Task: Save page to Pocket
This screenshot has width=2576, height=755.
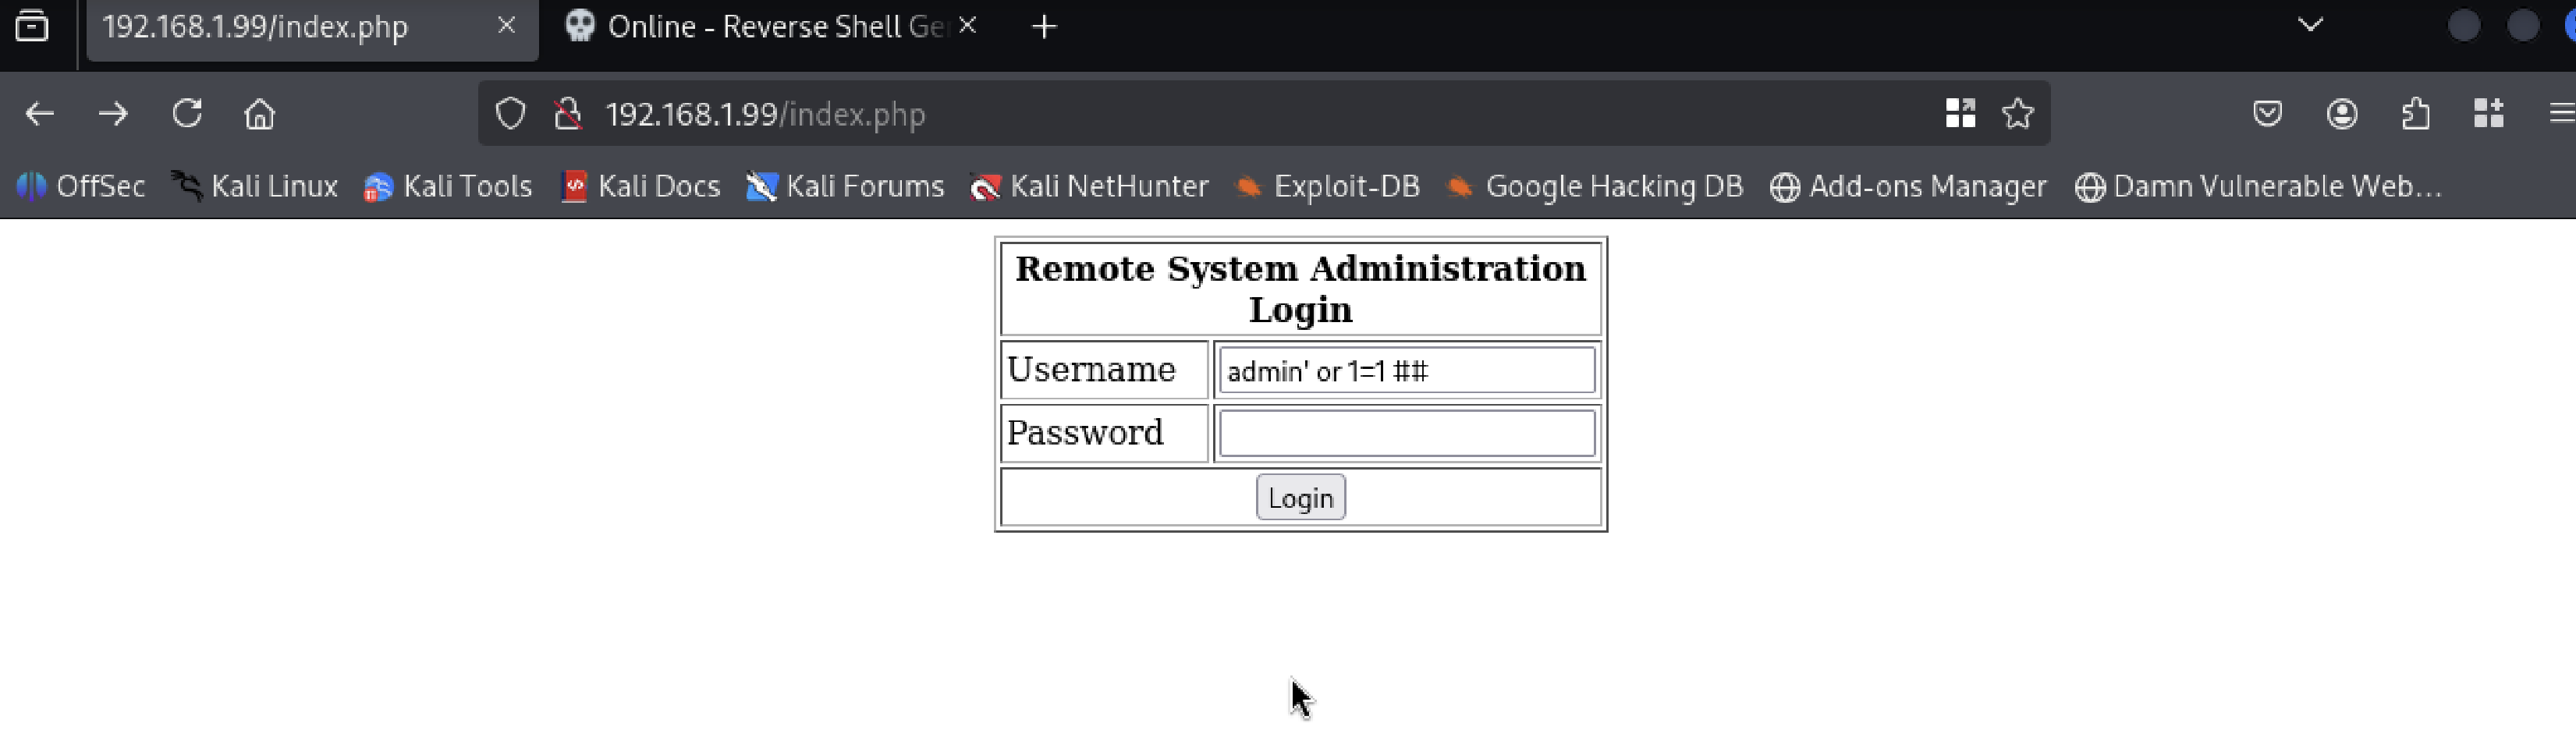Action: tap(2267, 114)
